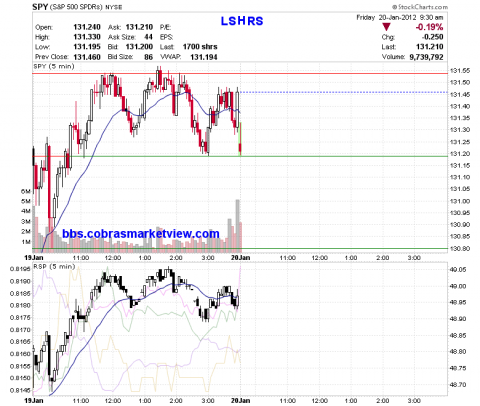Click the StockCharts.com copyright logo
This screenshot has height=406, width=480.
coord(420,7)
